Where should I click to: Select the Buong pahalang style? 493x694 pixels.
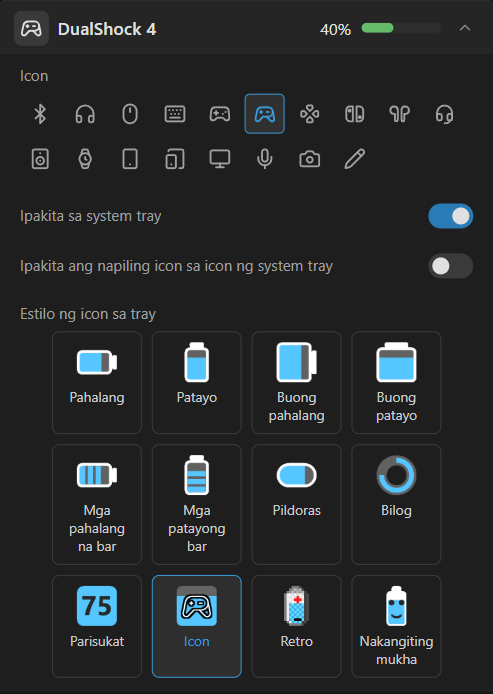click(297, 382)
